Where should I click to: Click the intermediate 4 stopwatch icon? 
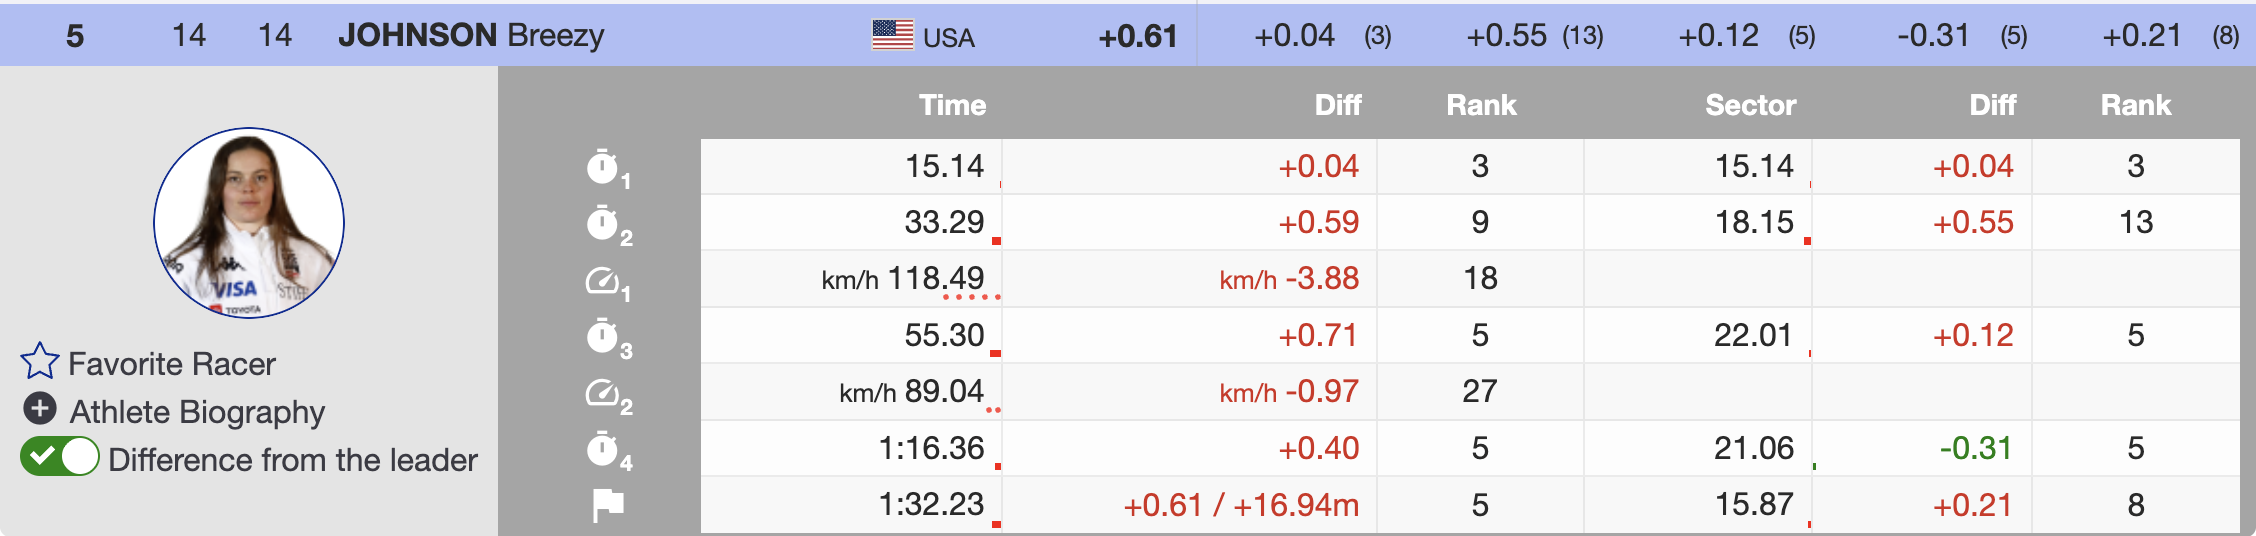(603, 449)
